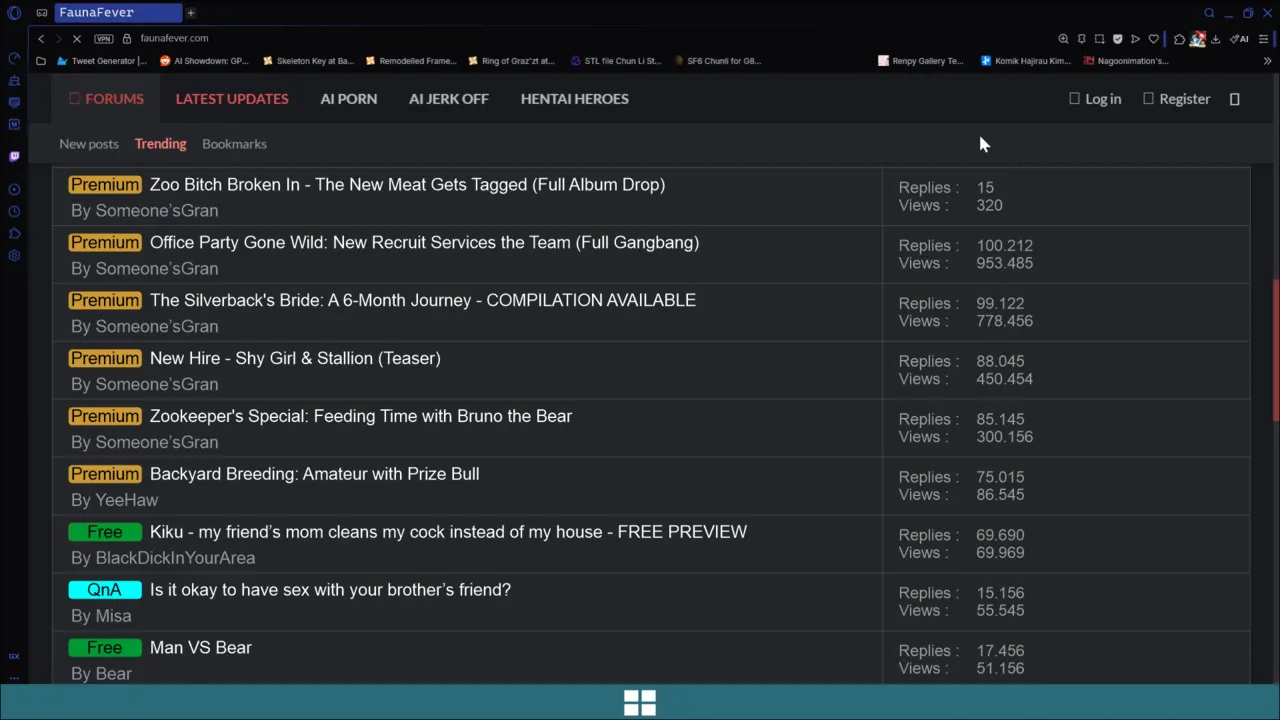
Task: Open the zoom magnifier icon in the toolbar
Action: tap(1063, 39)
